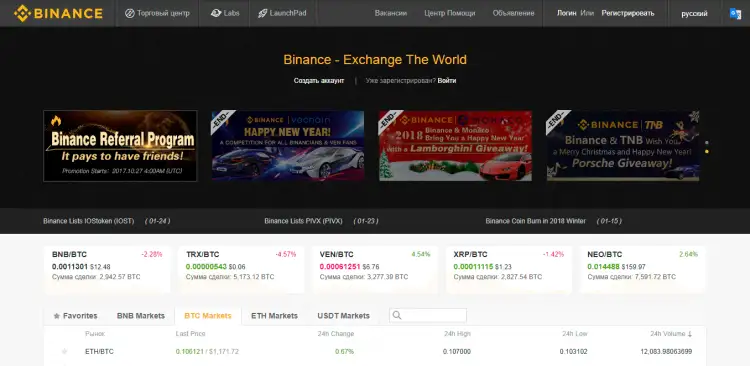Screen dimensions: 750x366
Task: Open Центр Помощи help center
Action: point(450,13)
